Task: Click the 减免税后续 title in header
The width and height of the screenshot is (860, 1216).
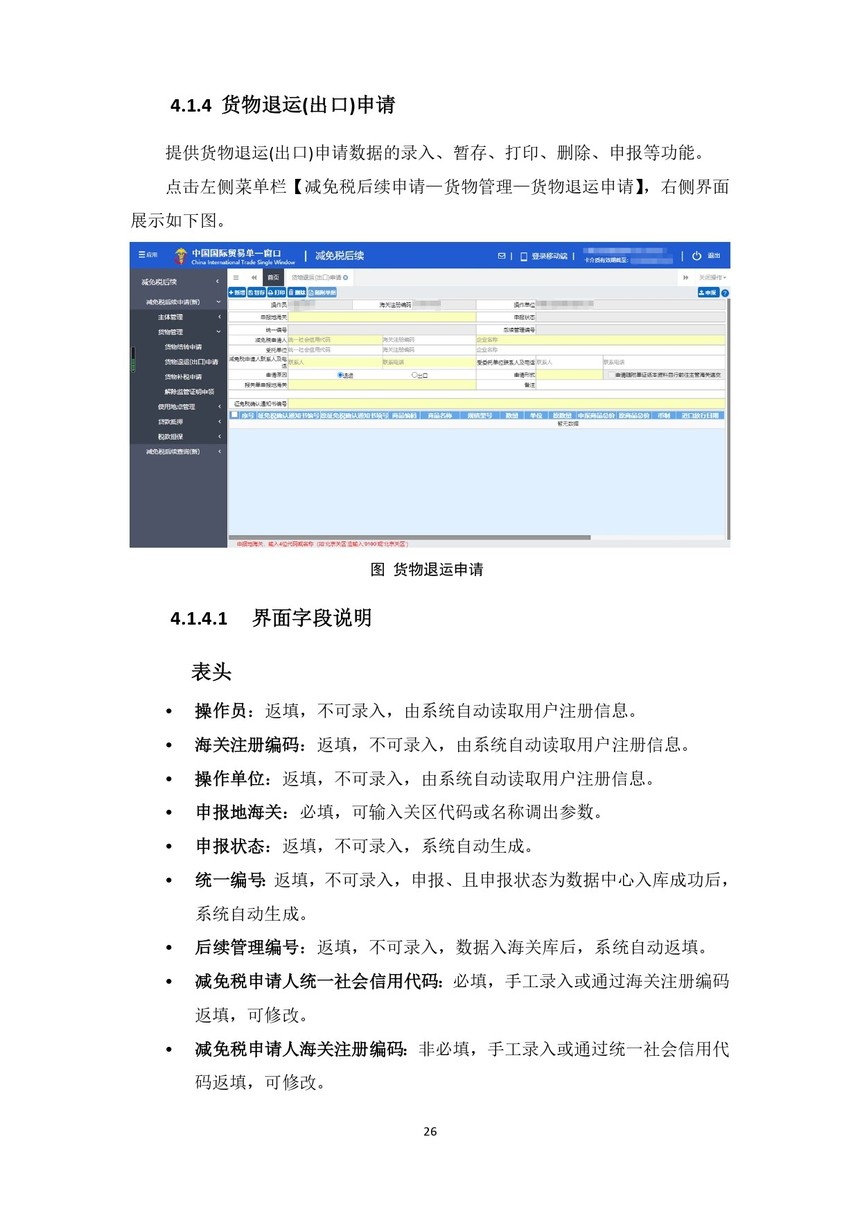Action: point(339,256)
